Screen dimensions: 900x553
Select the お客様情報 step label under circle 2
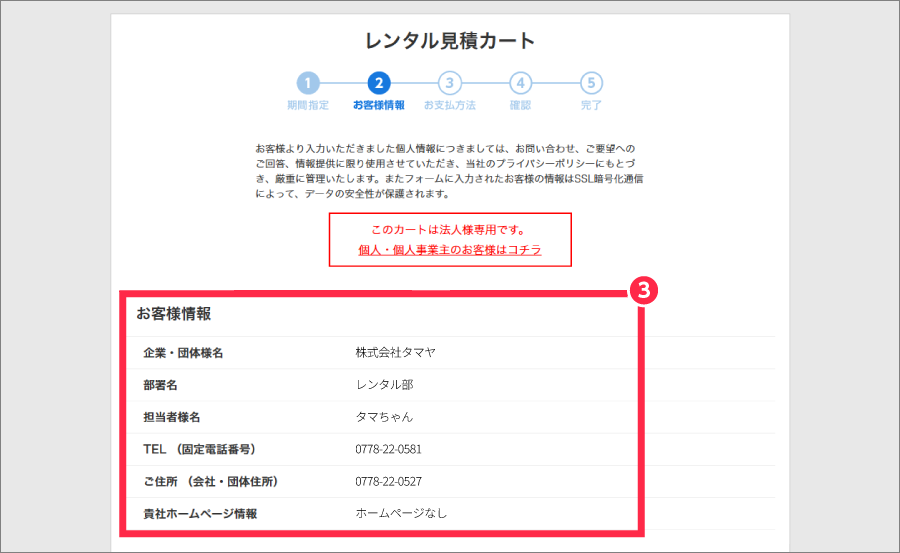[379, 105]
